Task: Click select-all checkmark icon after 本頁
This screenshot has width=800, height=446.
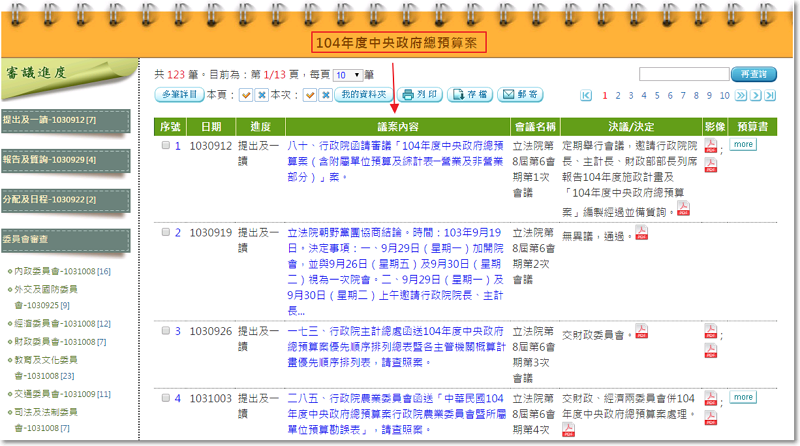Action: 245,95
